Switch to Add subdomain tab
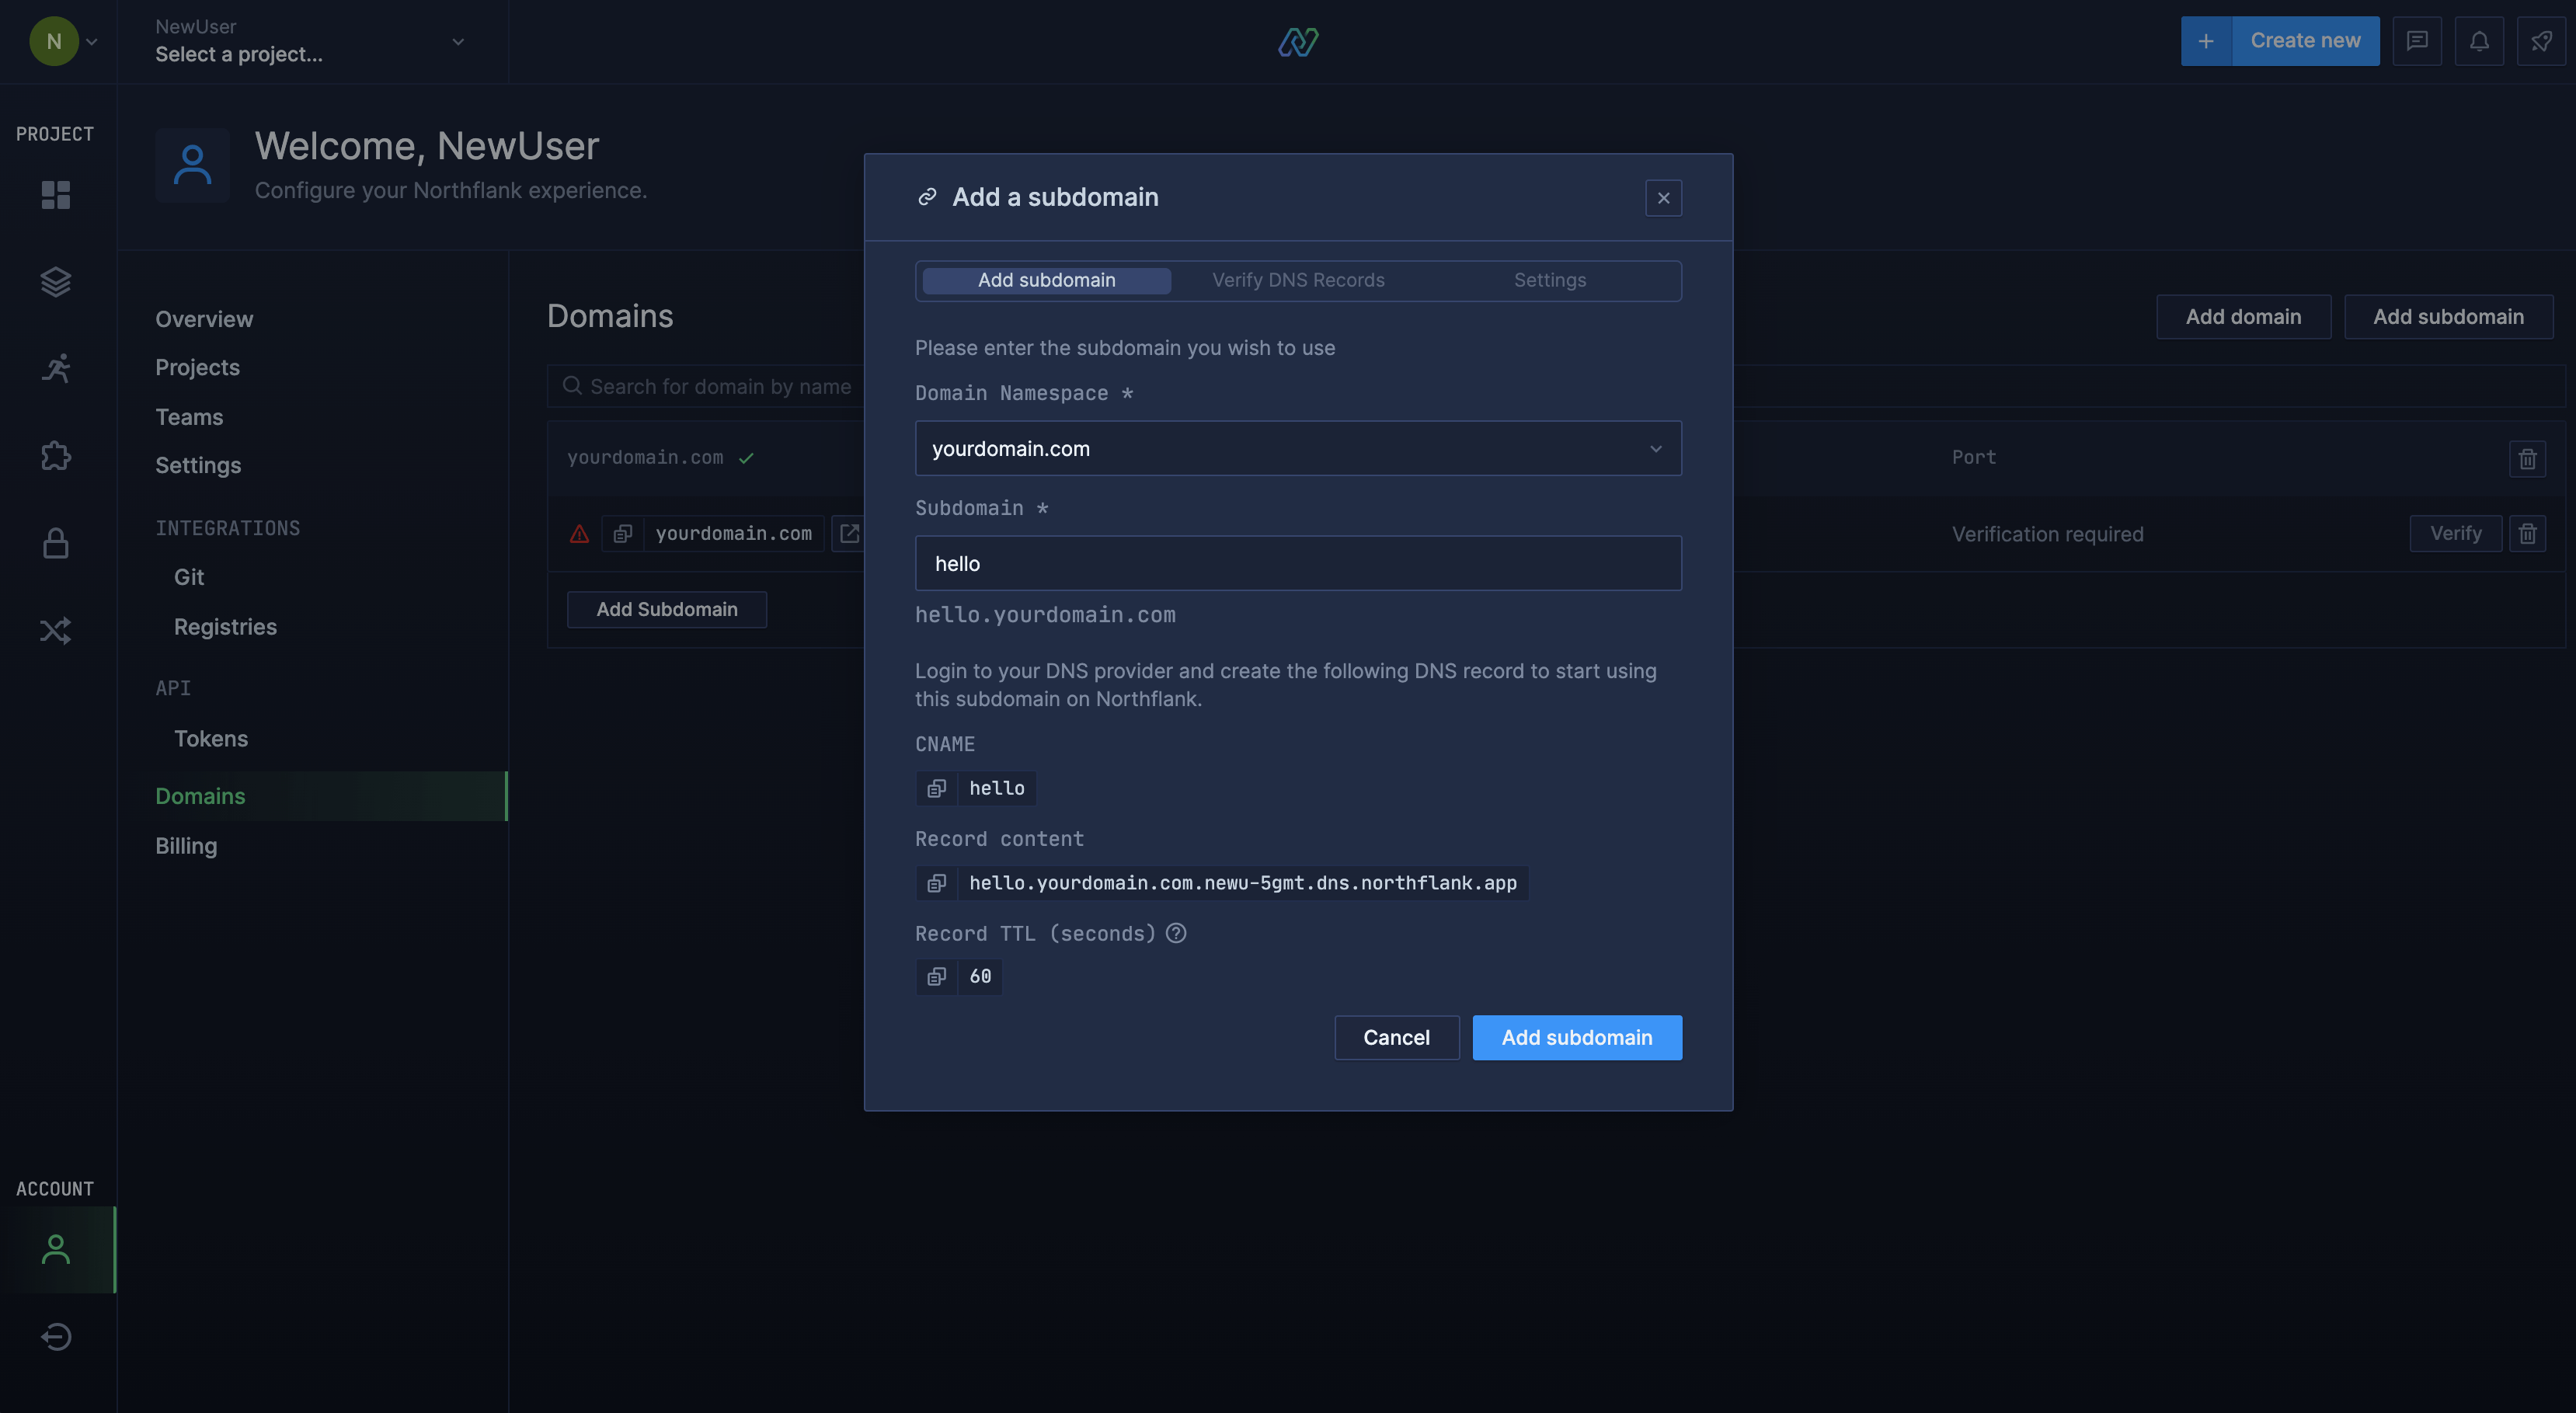The width and height of the screenshot is (2576, 1413). (1046, 280)
